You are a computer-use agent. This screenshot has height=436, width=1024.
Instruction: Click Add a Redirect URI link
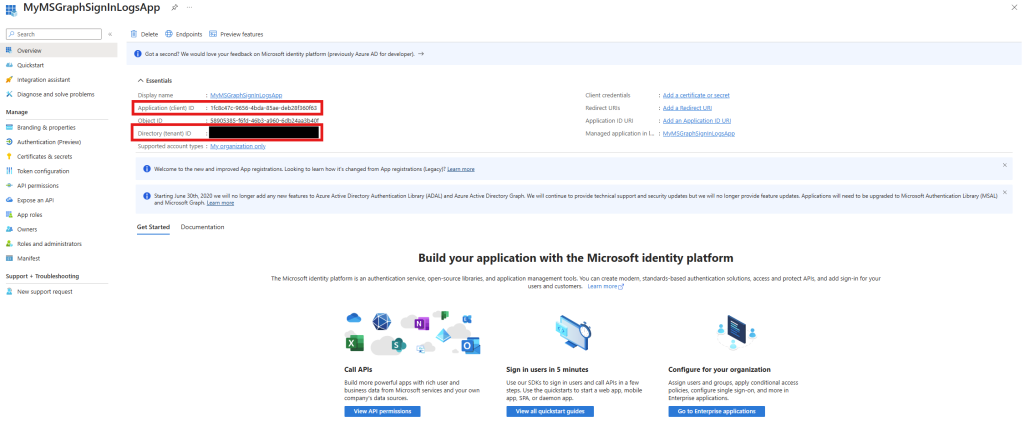click(x=687, y=108)
